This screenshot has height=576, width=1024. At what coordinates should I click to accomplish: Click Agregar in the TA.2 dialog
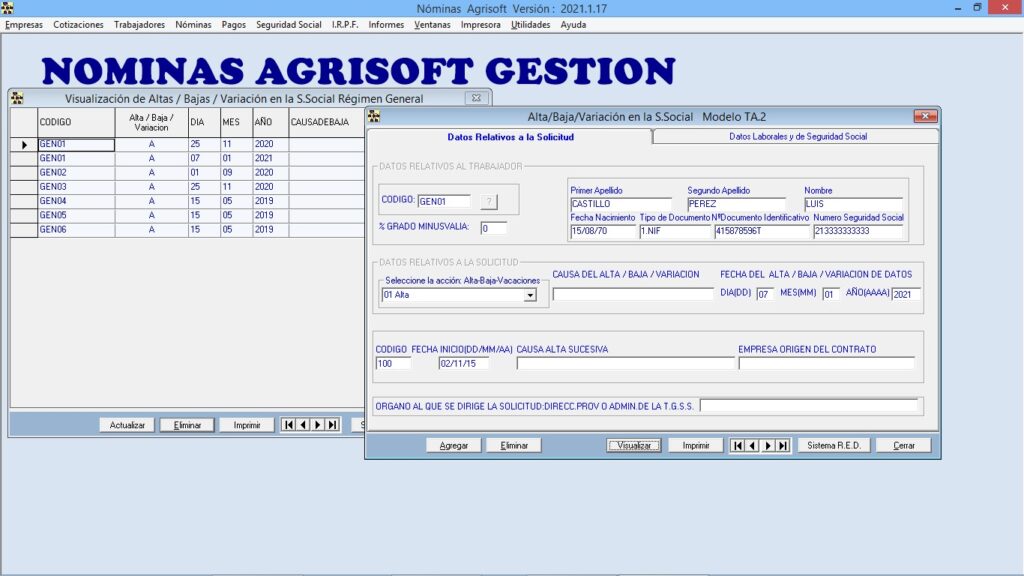click(x=453, y=445)
